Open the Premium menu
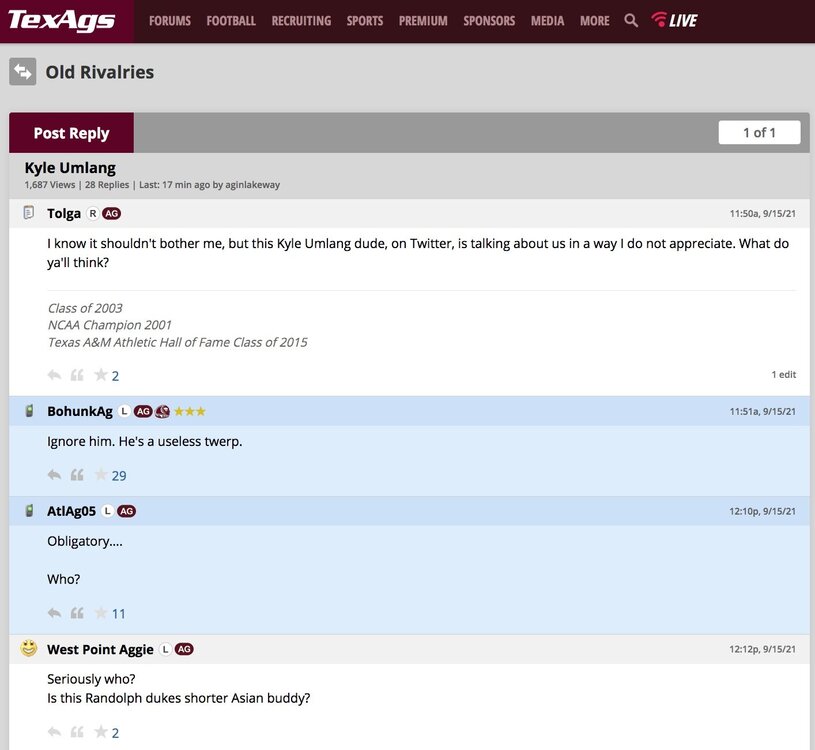 pos(423,20)
